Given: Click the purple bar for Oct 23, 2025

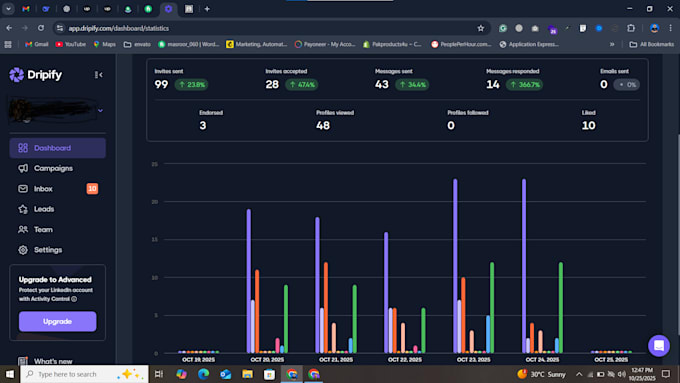Looking at the screenshot, I should click(x=455, y=265).
